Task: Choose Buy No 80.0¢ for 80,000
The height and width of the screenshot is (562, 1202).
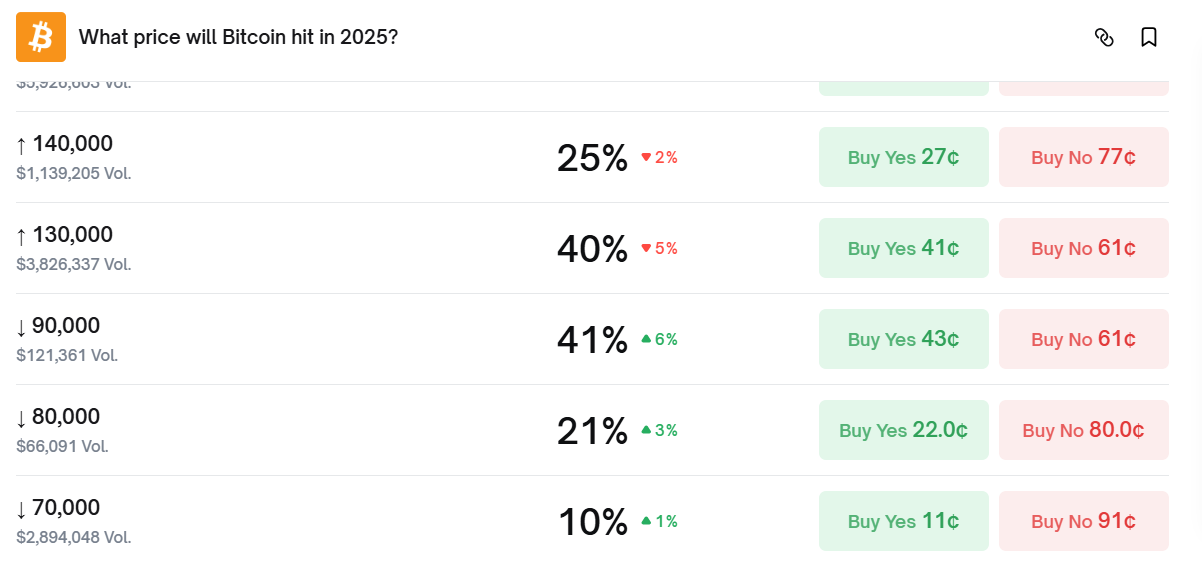Action: point(1083,430)
